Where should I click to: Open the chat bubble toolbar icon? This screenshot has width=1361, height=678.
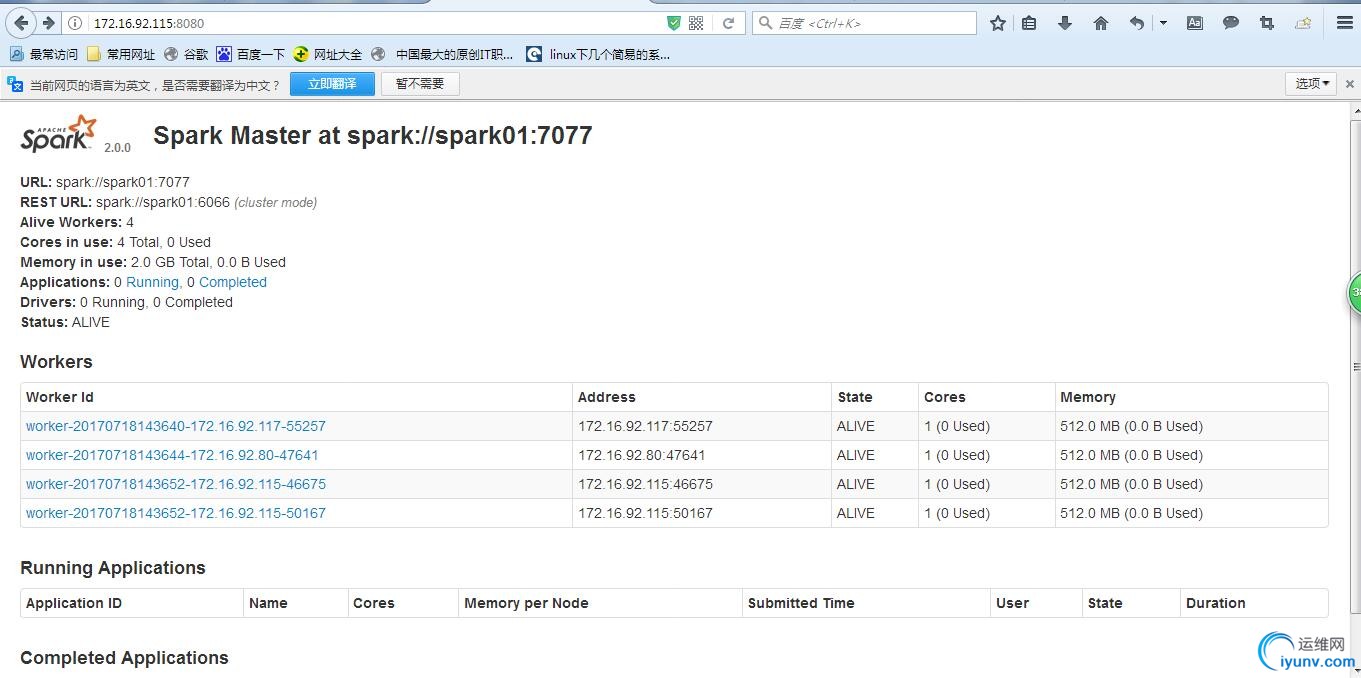tap(1231, 23)
